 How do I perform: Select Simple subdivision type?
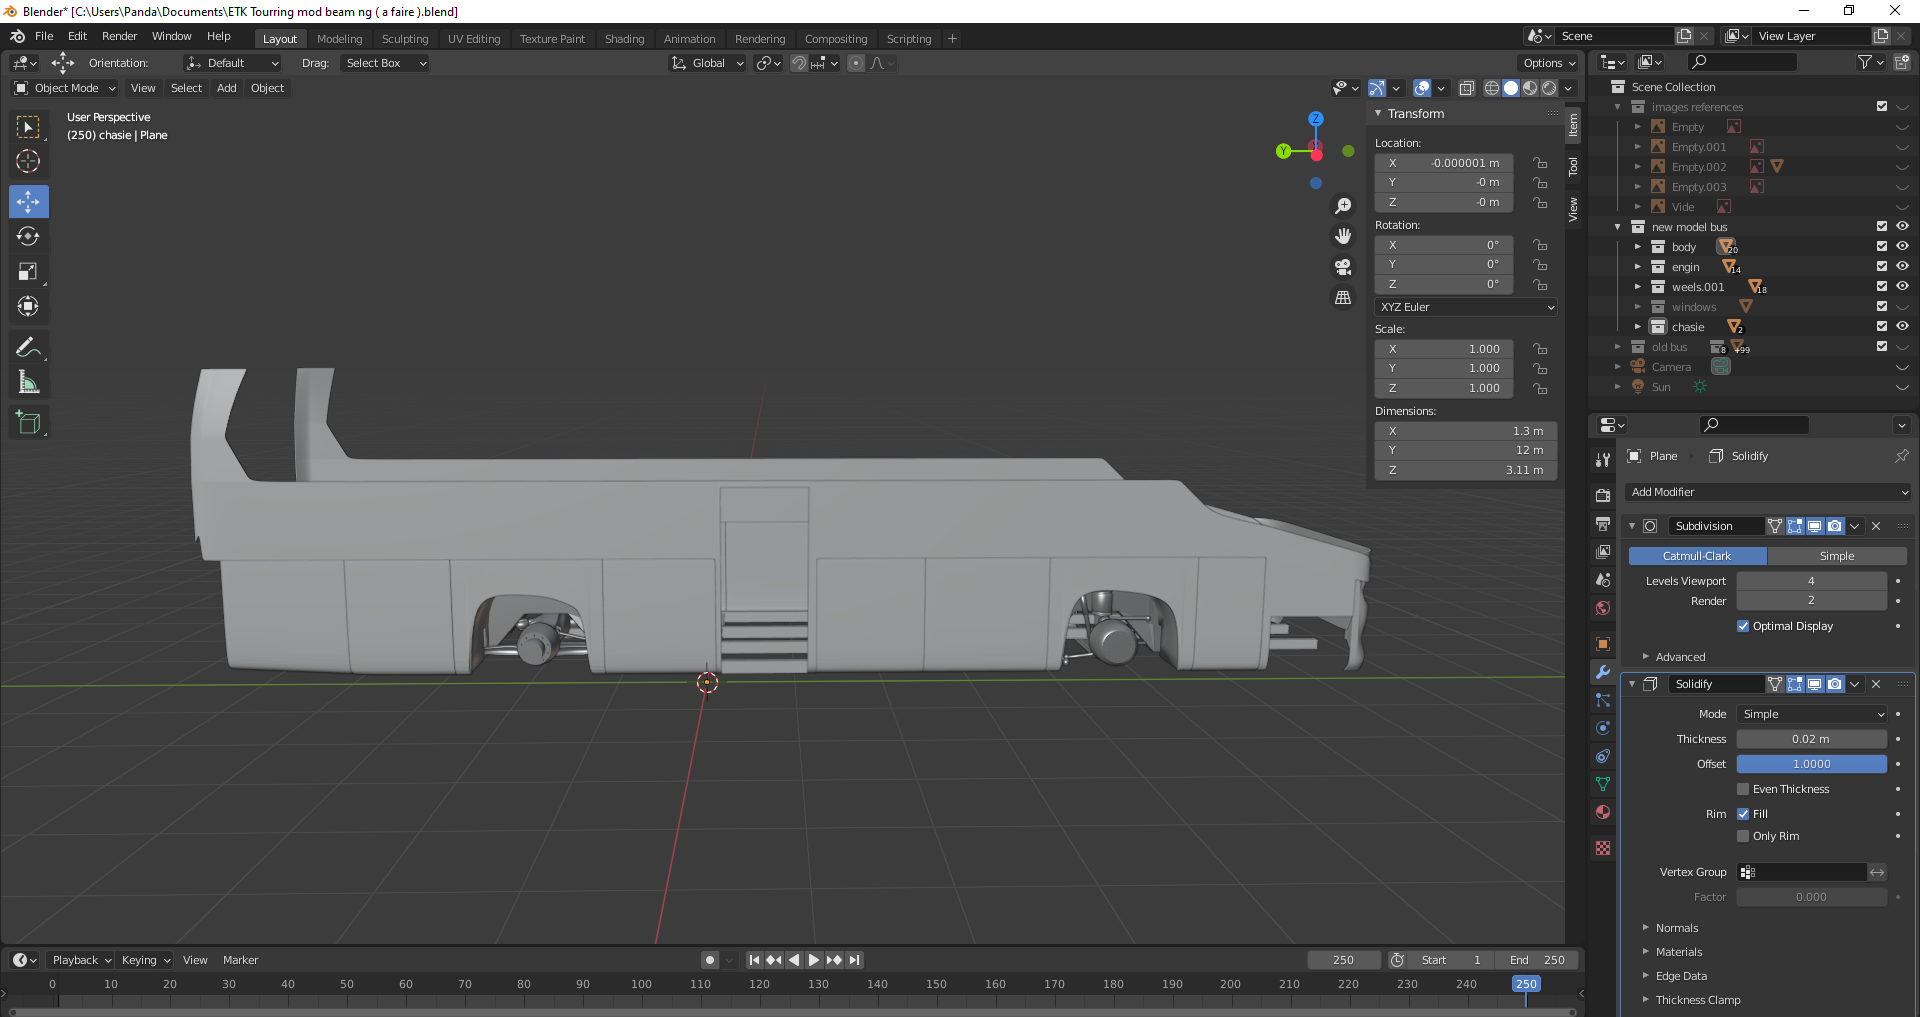click(x=1836, y=556)
